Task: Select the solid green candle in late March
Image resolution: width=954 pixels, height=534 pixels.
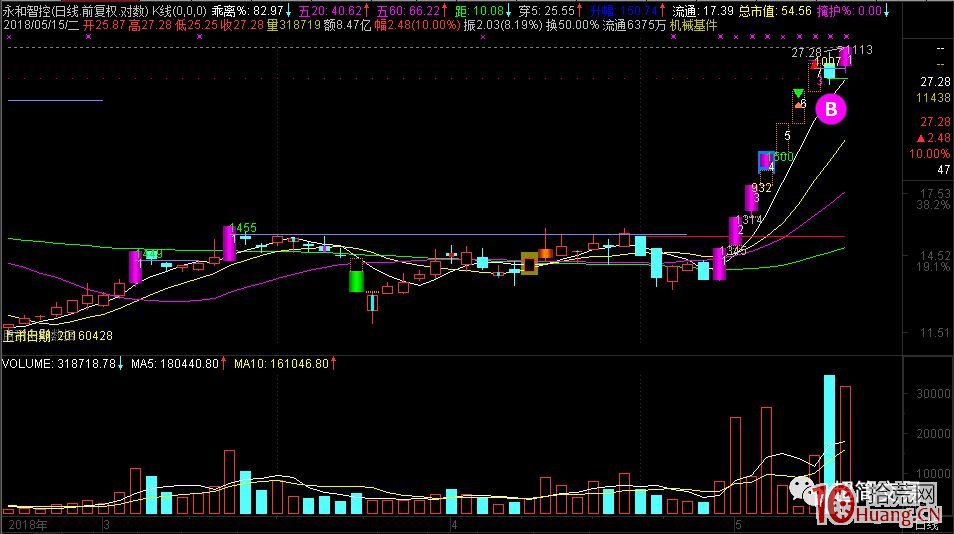Action: tap(356, 281)
